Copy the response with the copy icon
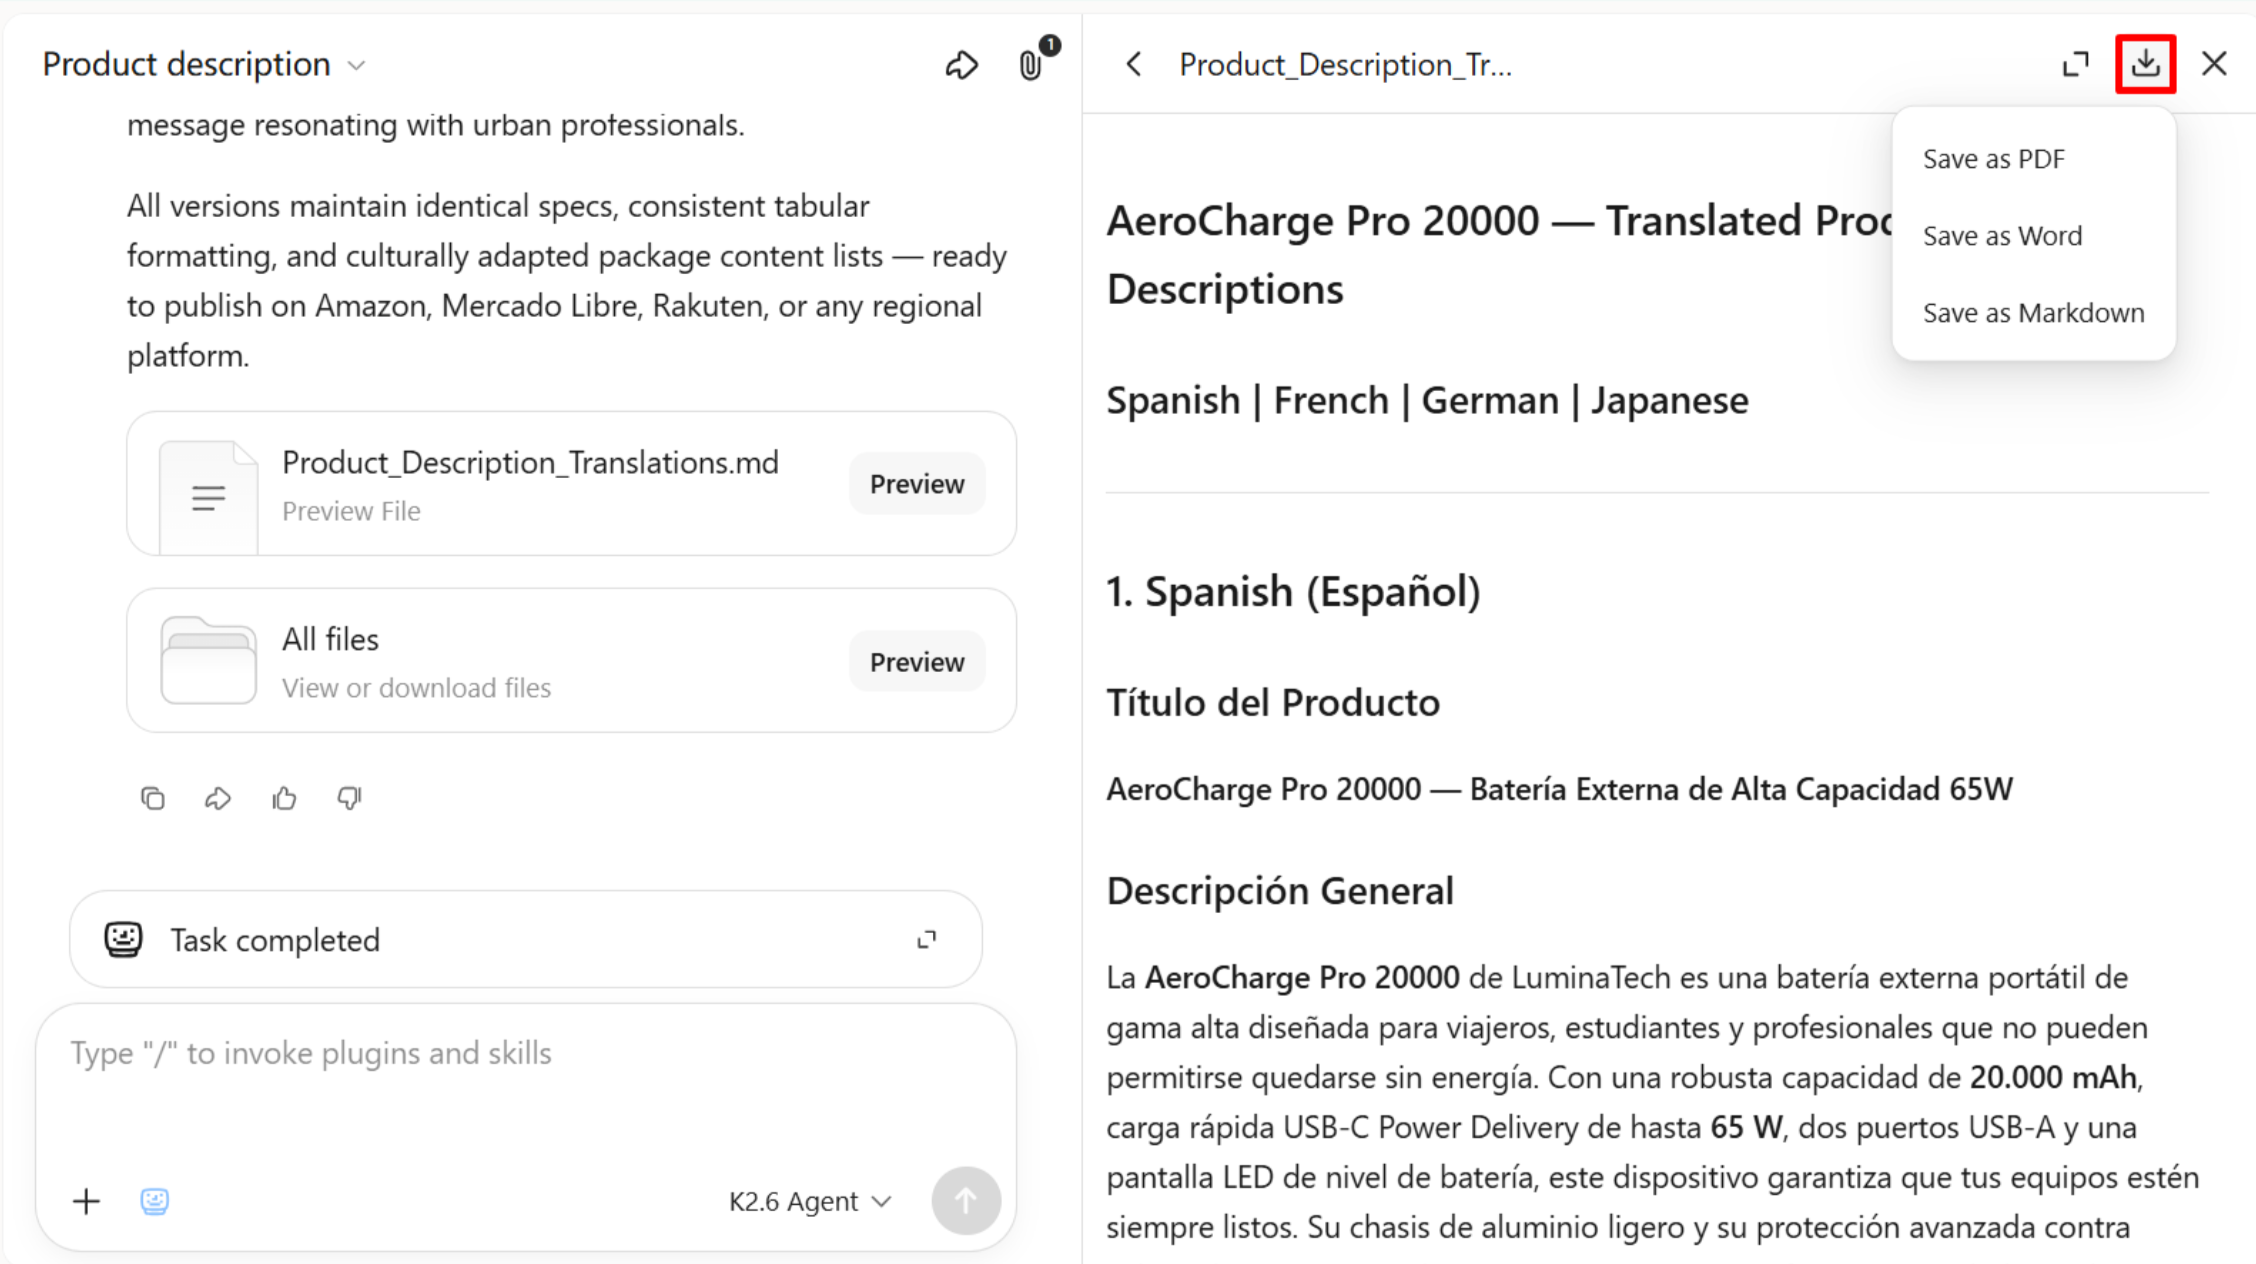 pyautogui.click(x=153, y=798)
